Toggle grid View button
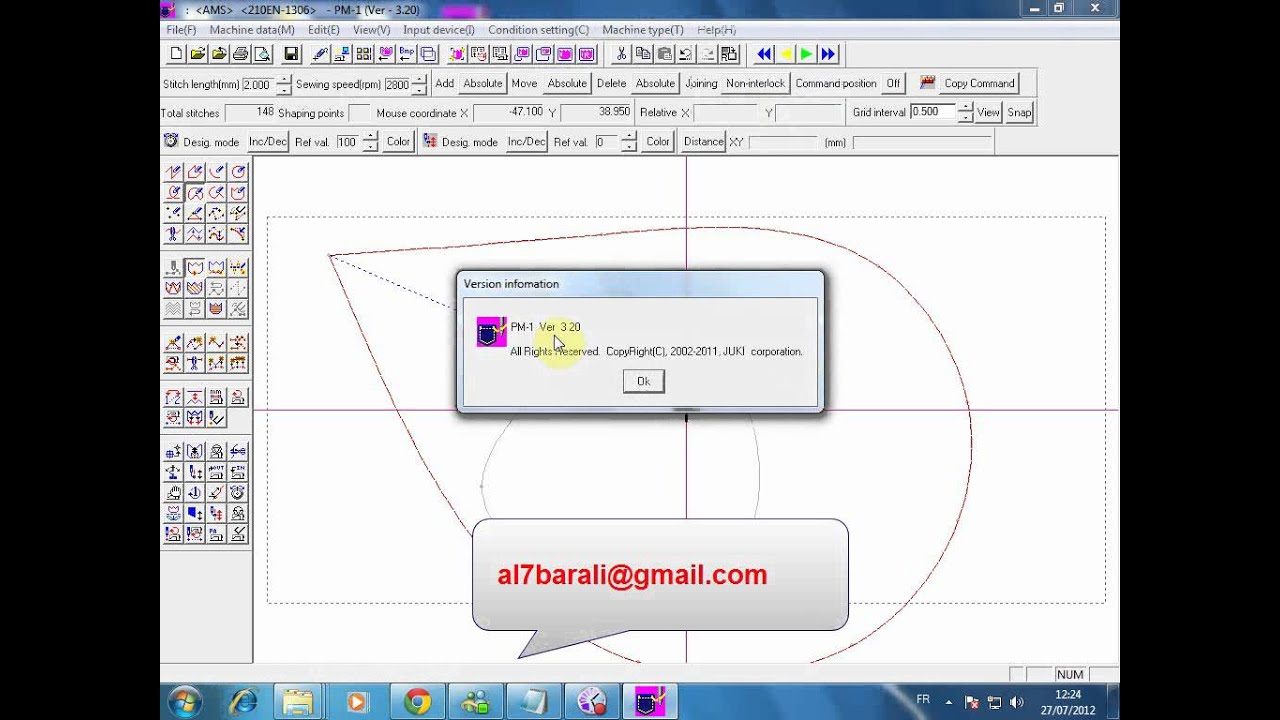Viewport: 1280px width, 720px height. pyautogui.click(x=988, y=112)
